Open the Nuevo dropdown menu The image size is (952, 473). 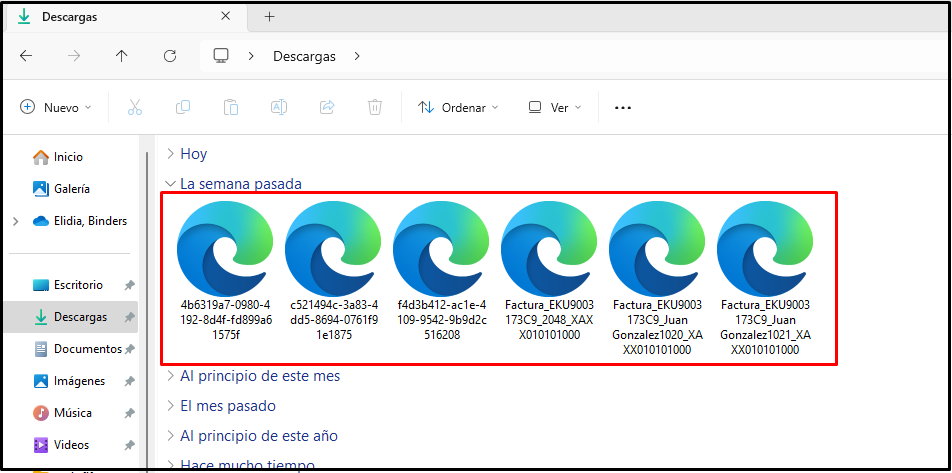pos(56,107)
